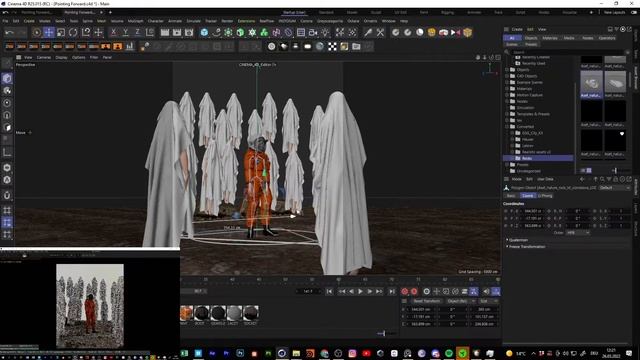Toggle keyframe circle for P.X coordinate
Screen dimensions: 640x360
(506, 211)
